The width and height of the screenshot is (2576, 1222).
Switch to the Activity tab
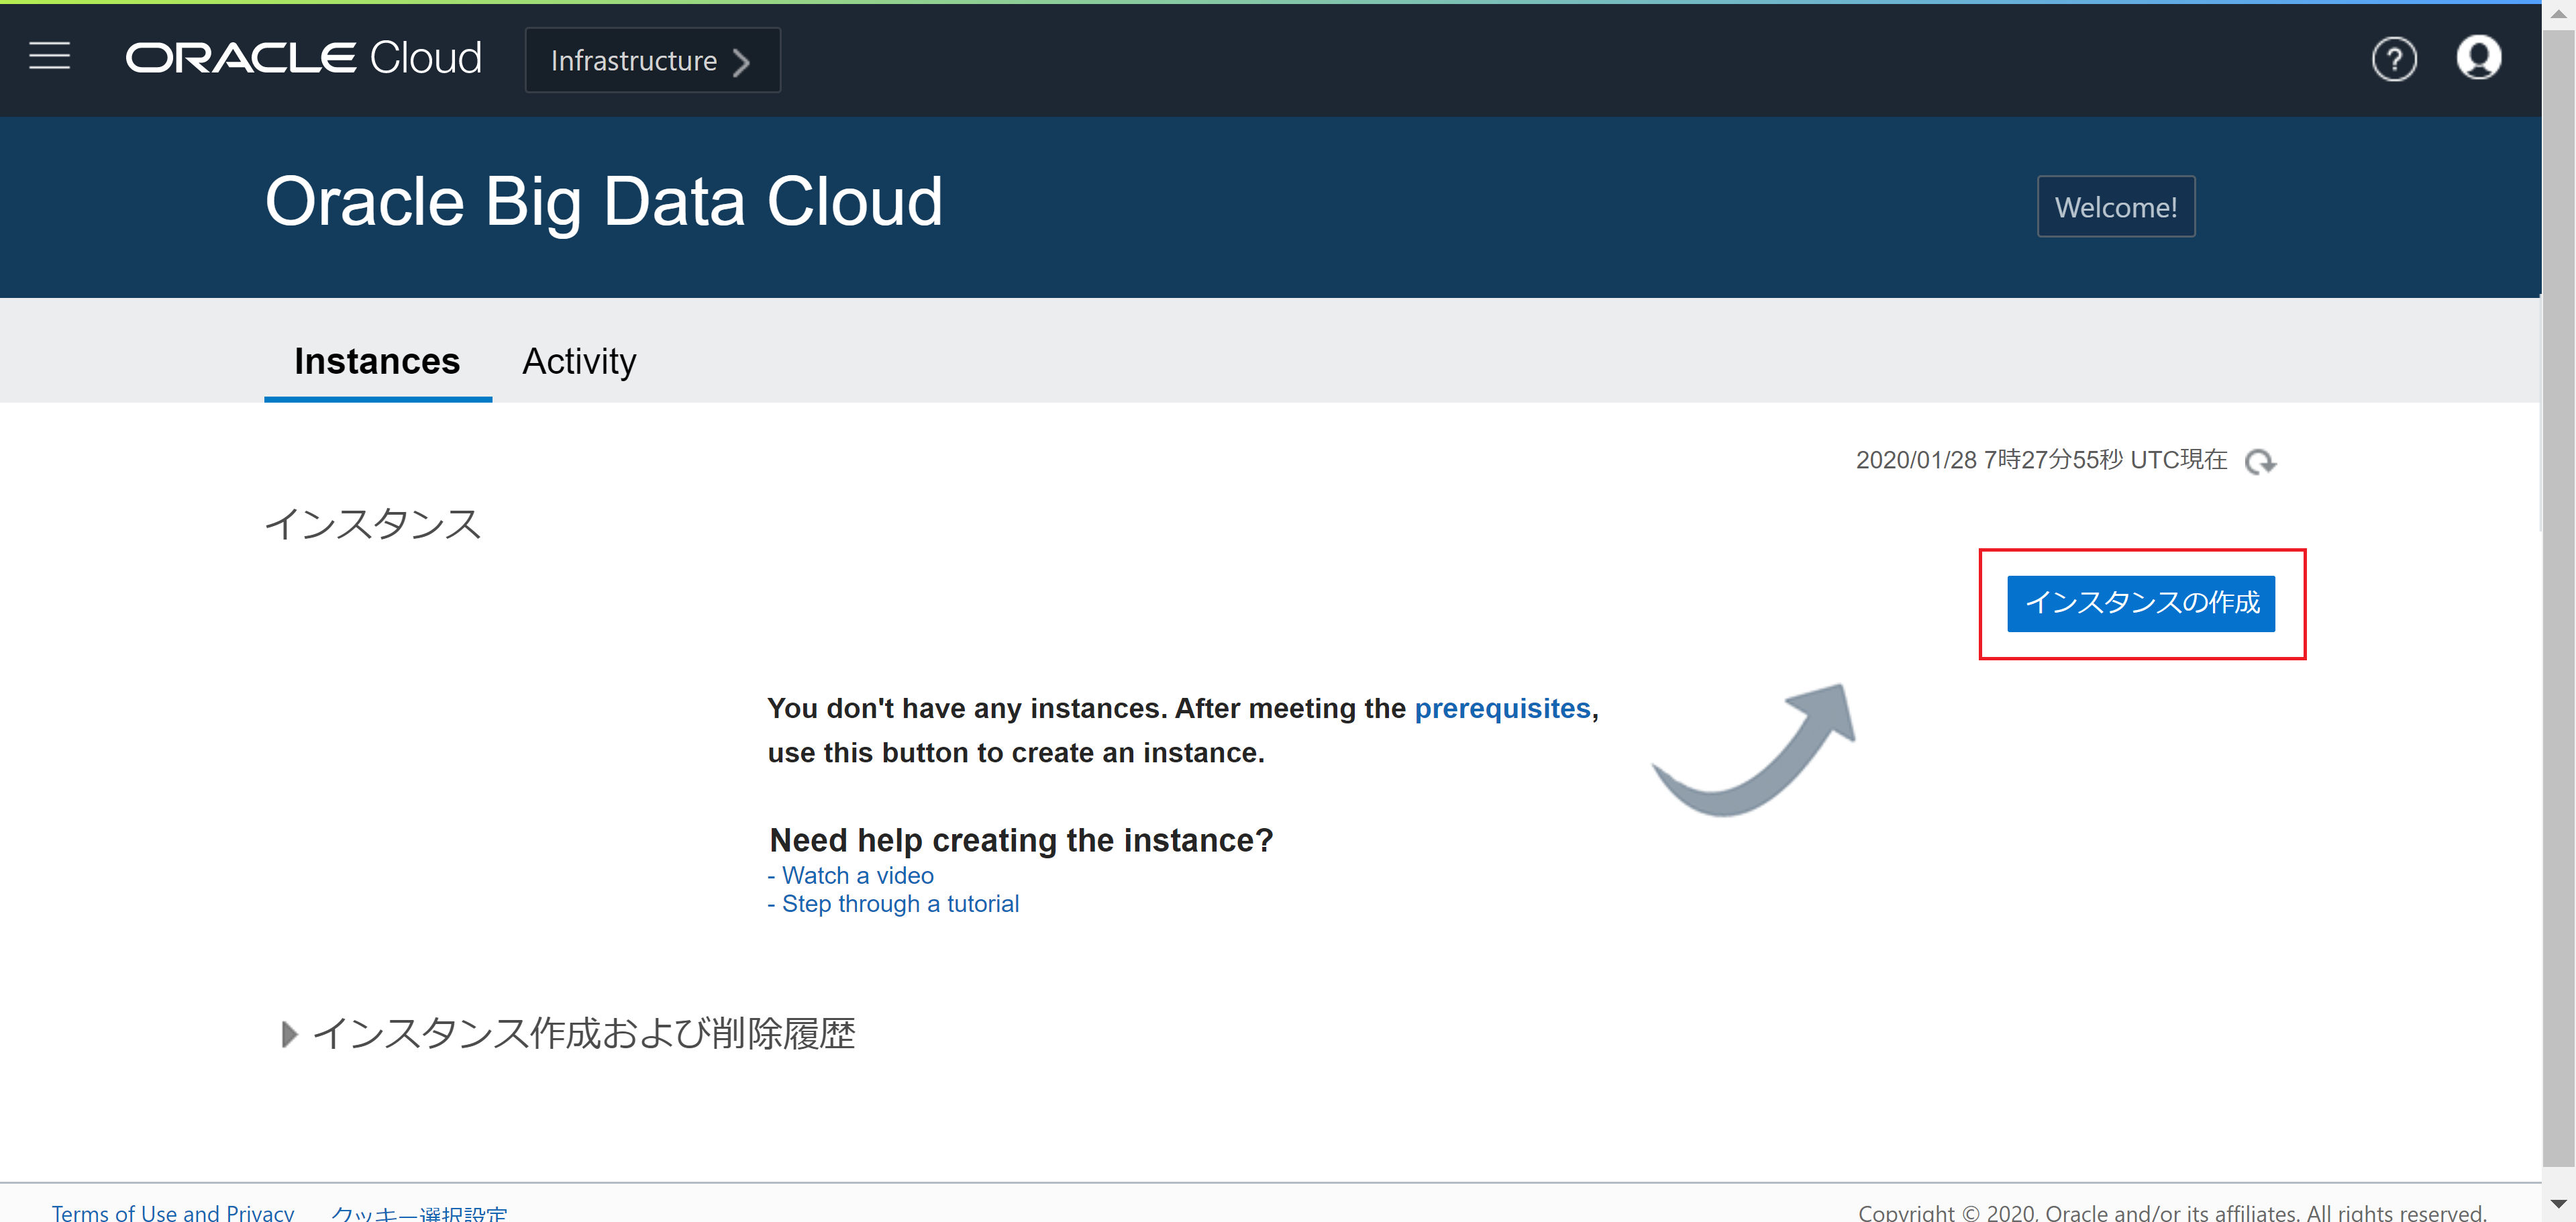point(579,361)
